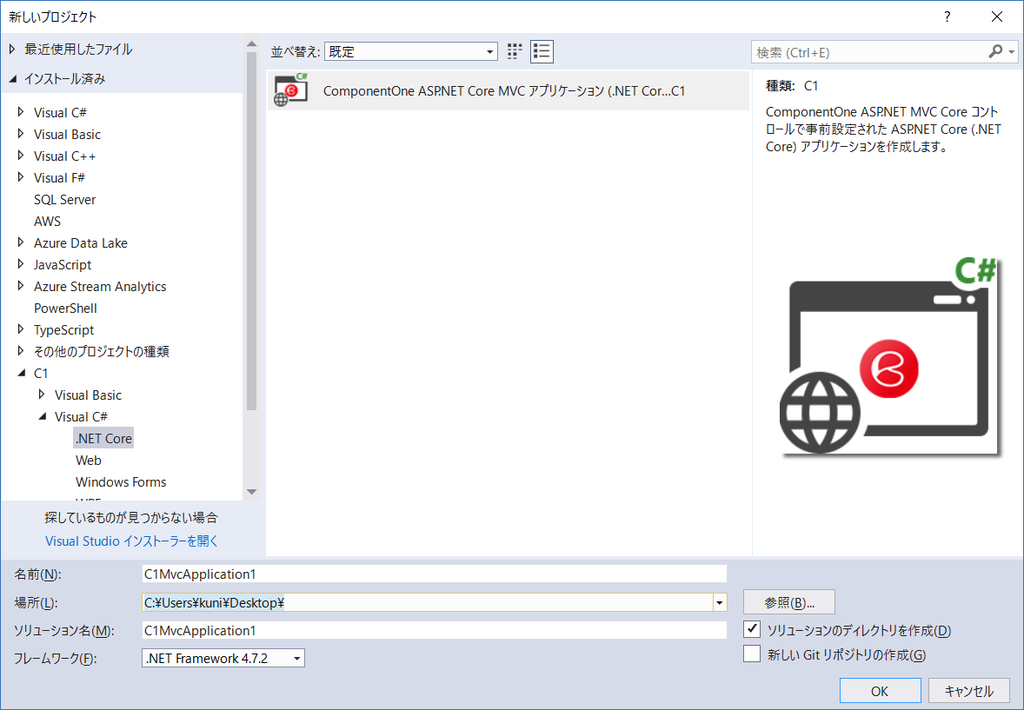1024x710 pixels.
Task: Expand Visual F# node
Action: coord(20,177)
